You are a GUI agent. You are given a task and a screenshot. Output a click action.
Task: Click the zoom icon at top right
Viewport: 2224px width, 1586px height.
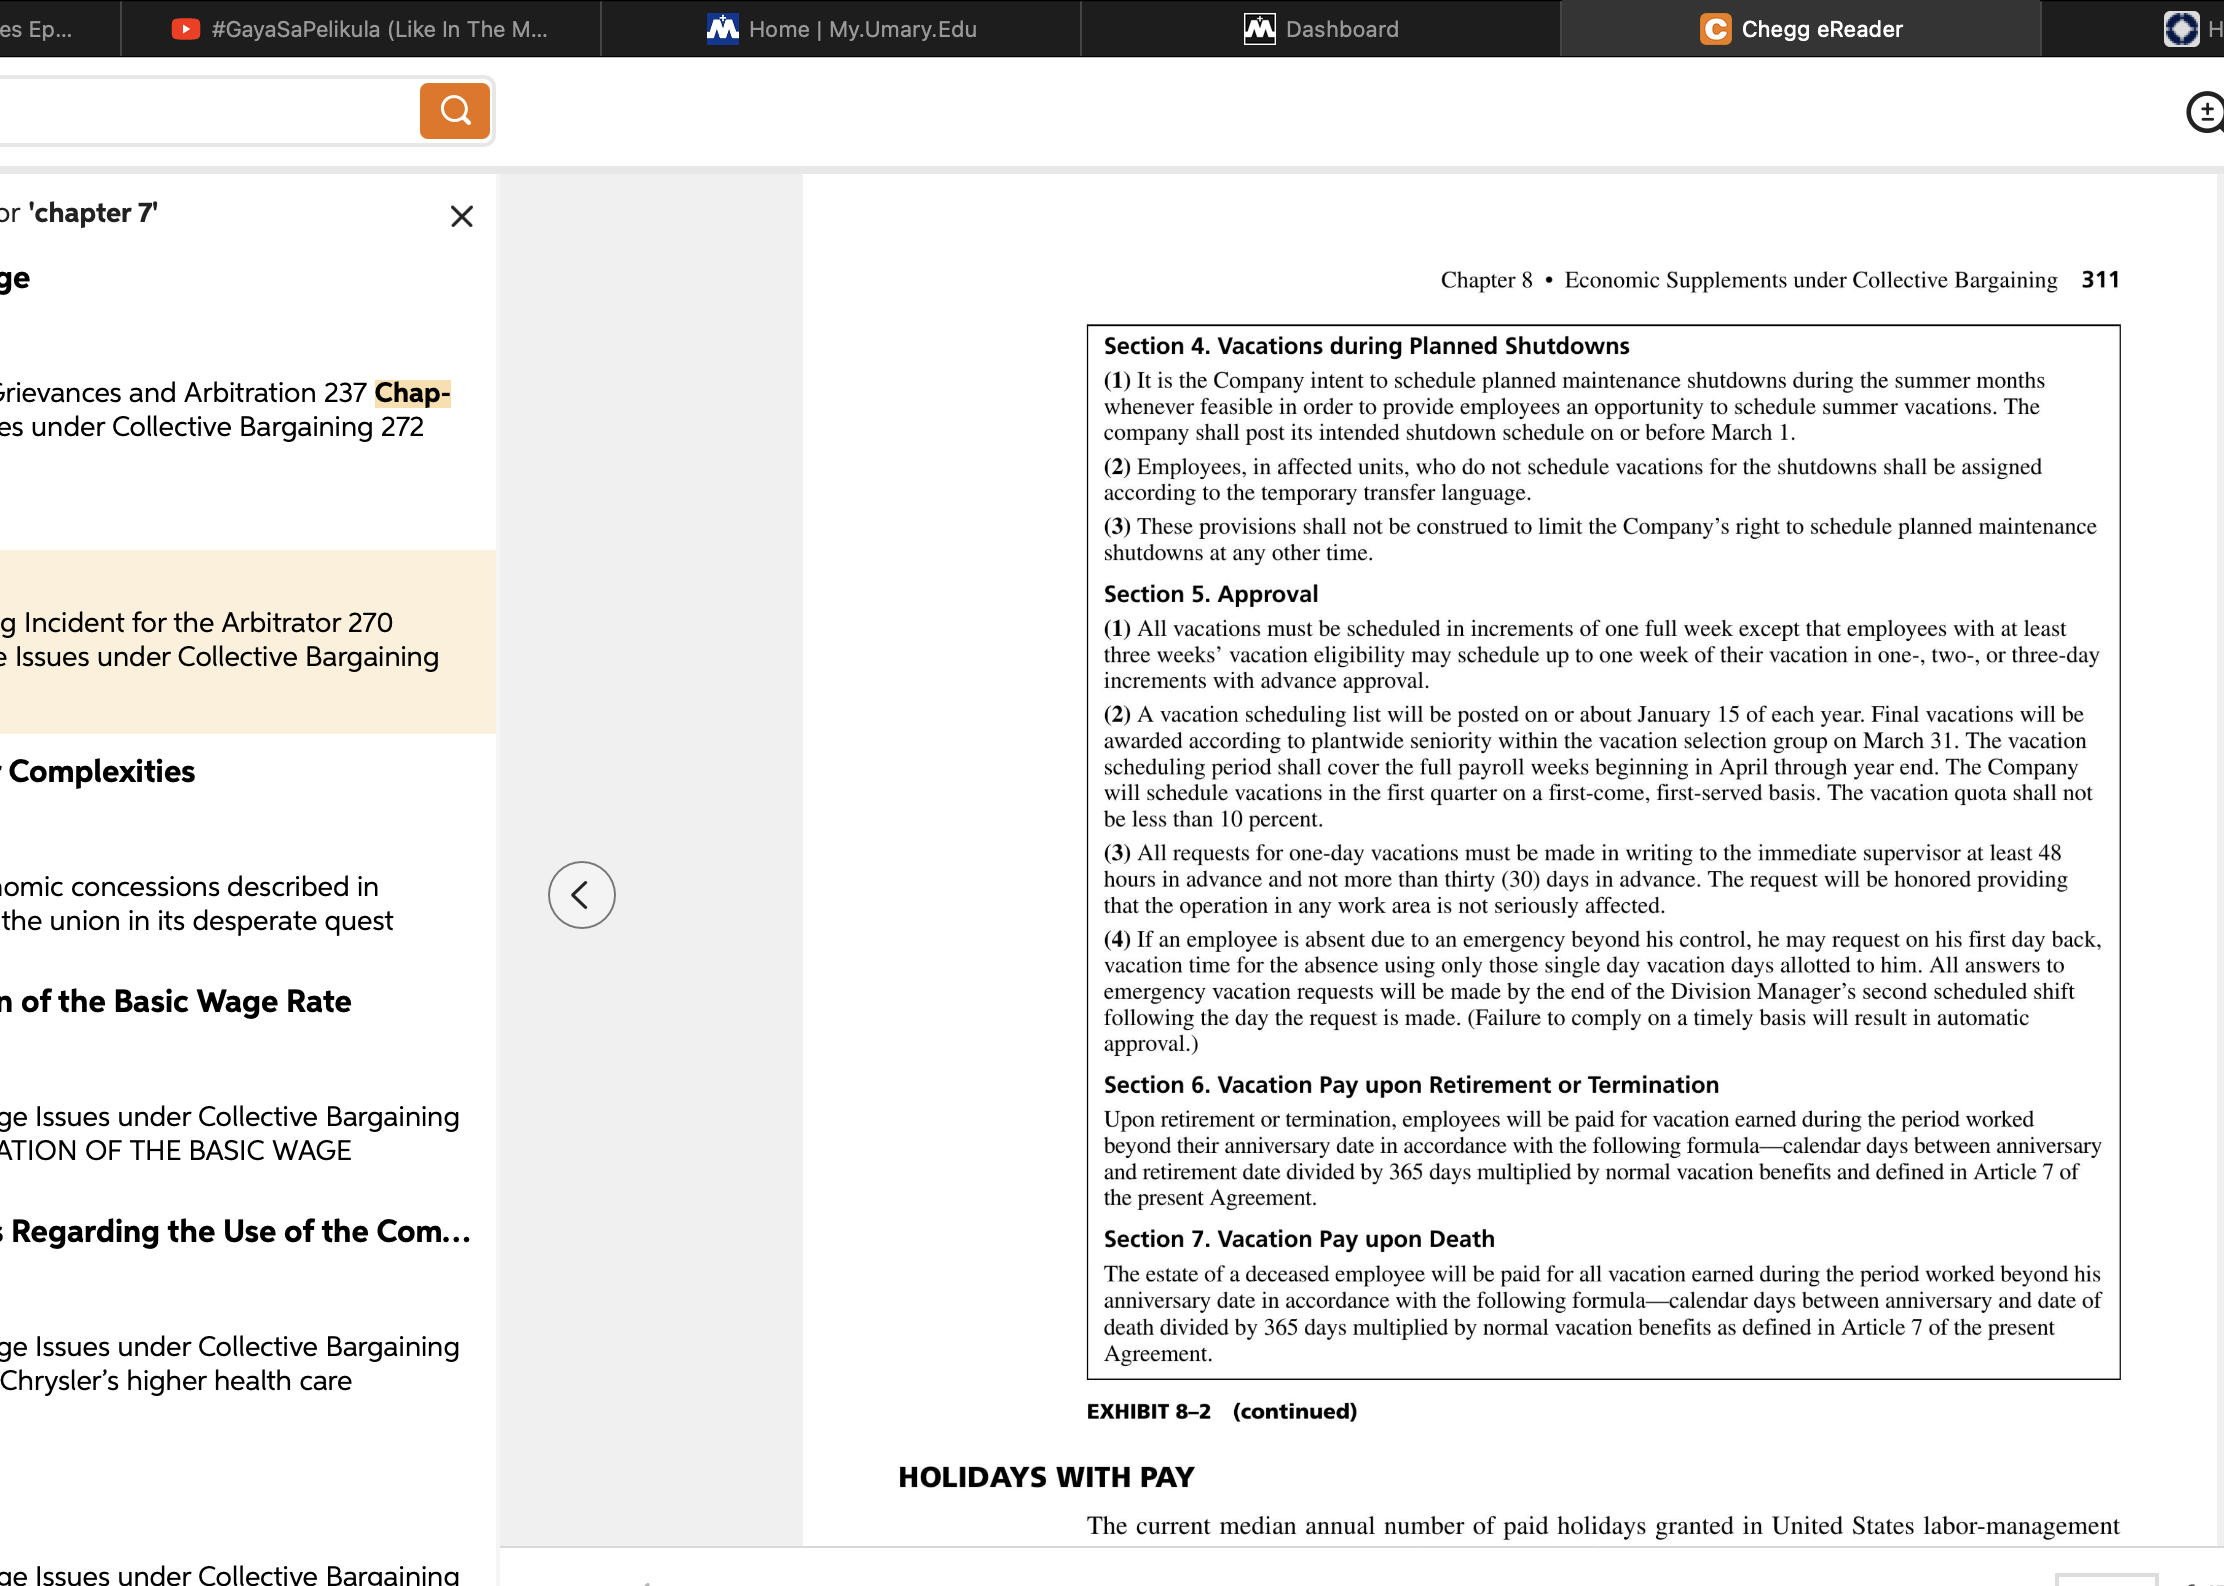point(2205,112)
